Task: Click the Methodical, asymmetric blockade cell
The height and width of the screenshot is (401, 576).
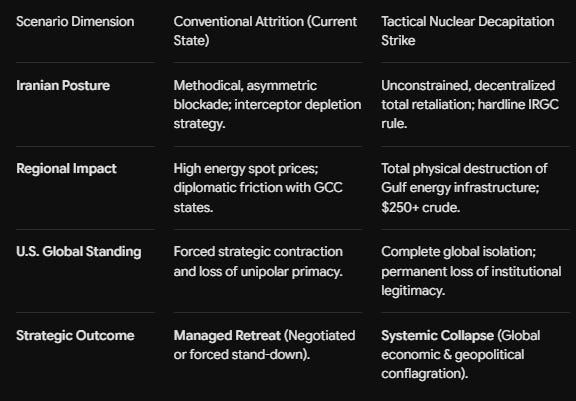Action: coord(267,104)
